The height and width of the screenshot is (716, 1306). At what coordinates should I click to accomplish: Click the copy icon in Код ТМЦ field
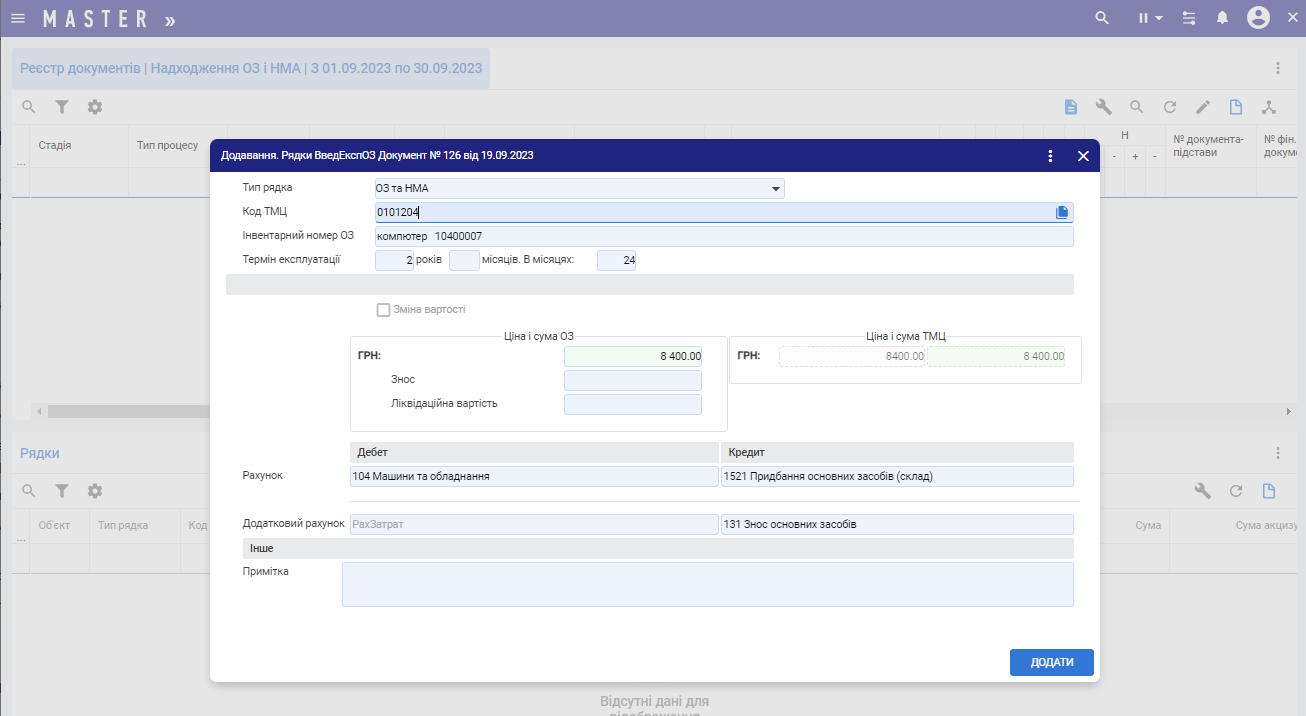(x=1062, y=212)
